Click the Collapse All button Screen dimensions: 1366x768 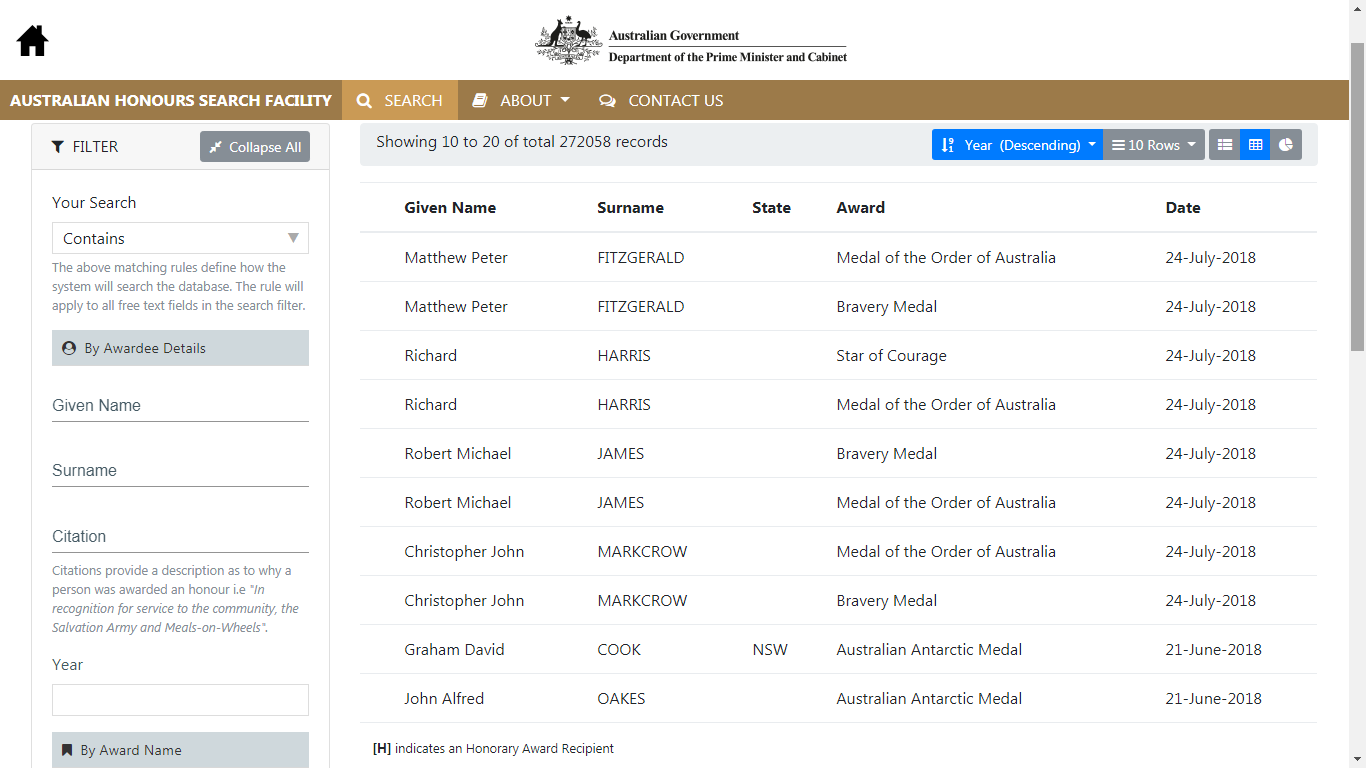coord(255,147)
